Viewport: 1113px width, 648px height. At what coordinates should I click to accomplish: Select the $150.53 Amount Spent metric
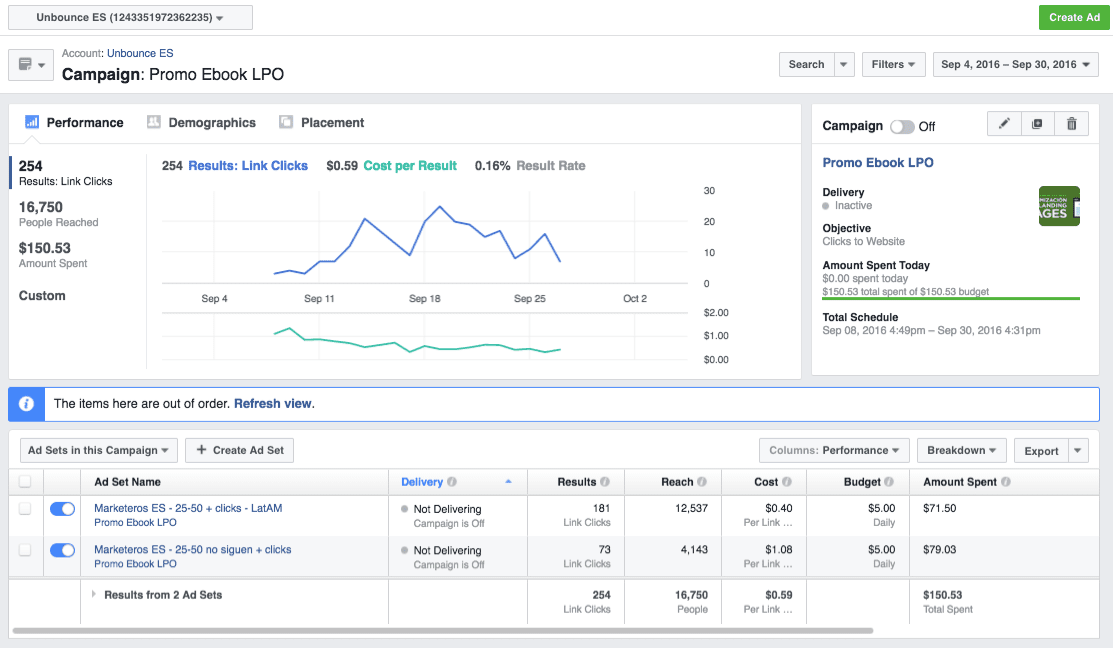point(53,255)
